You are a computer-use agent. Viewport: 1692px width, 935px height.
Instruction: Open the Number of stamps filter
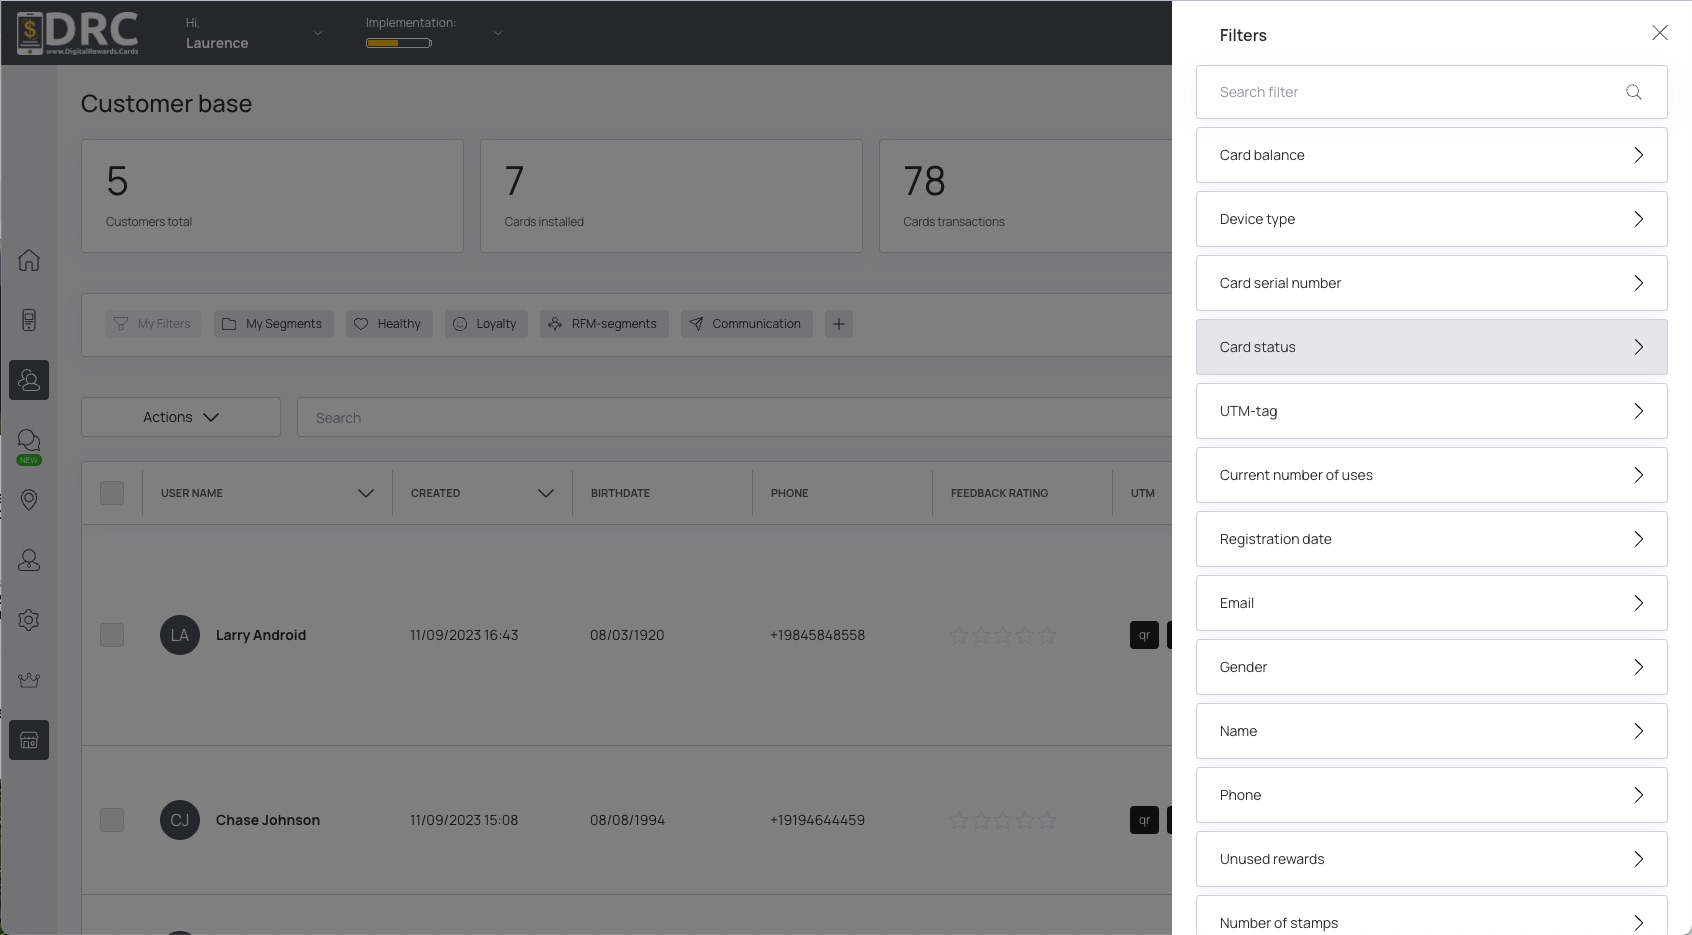[1431, 916]
